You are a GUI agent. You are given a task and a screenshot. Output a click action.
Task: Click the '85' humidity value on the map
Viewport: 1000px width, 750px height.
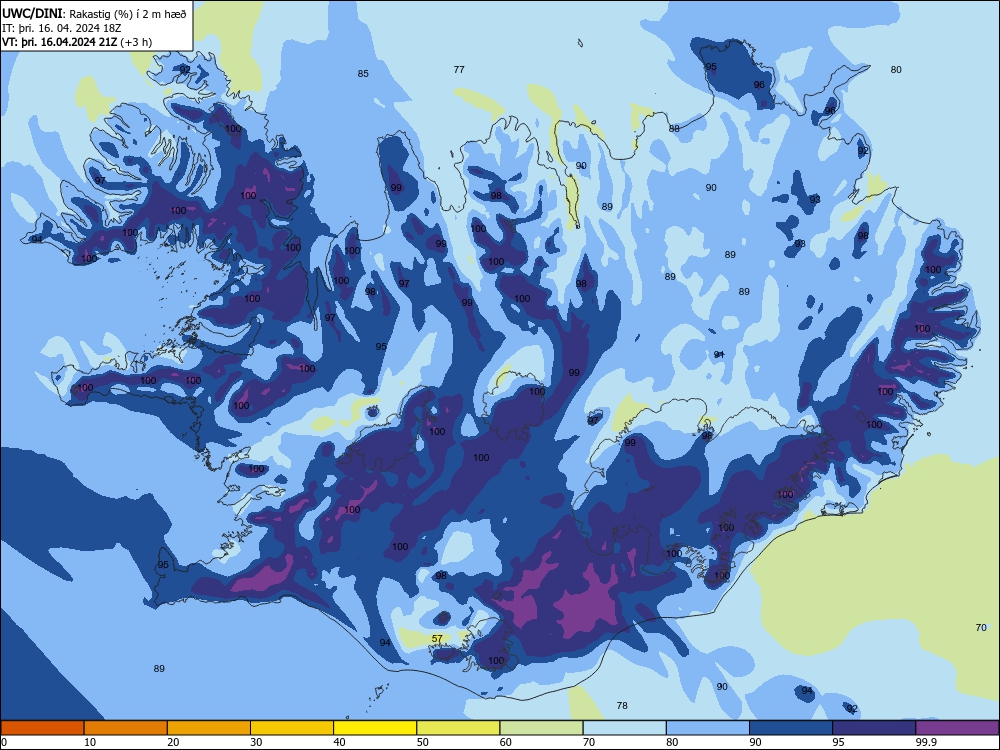[363, 73]
